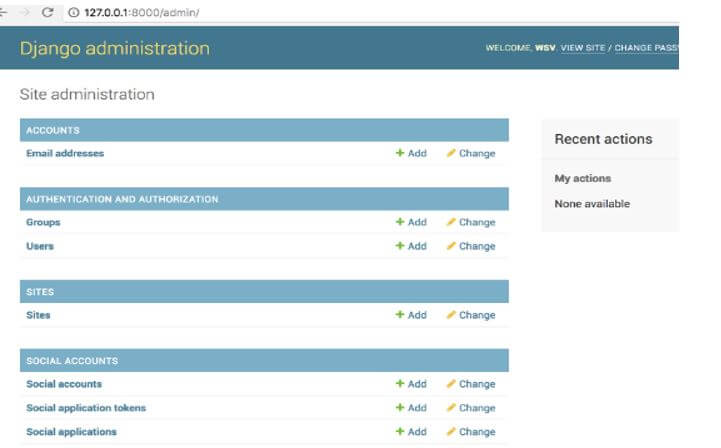Click the green plus icon for Social applications
The height and width of the screenshot is (448, 721).
400,431
